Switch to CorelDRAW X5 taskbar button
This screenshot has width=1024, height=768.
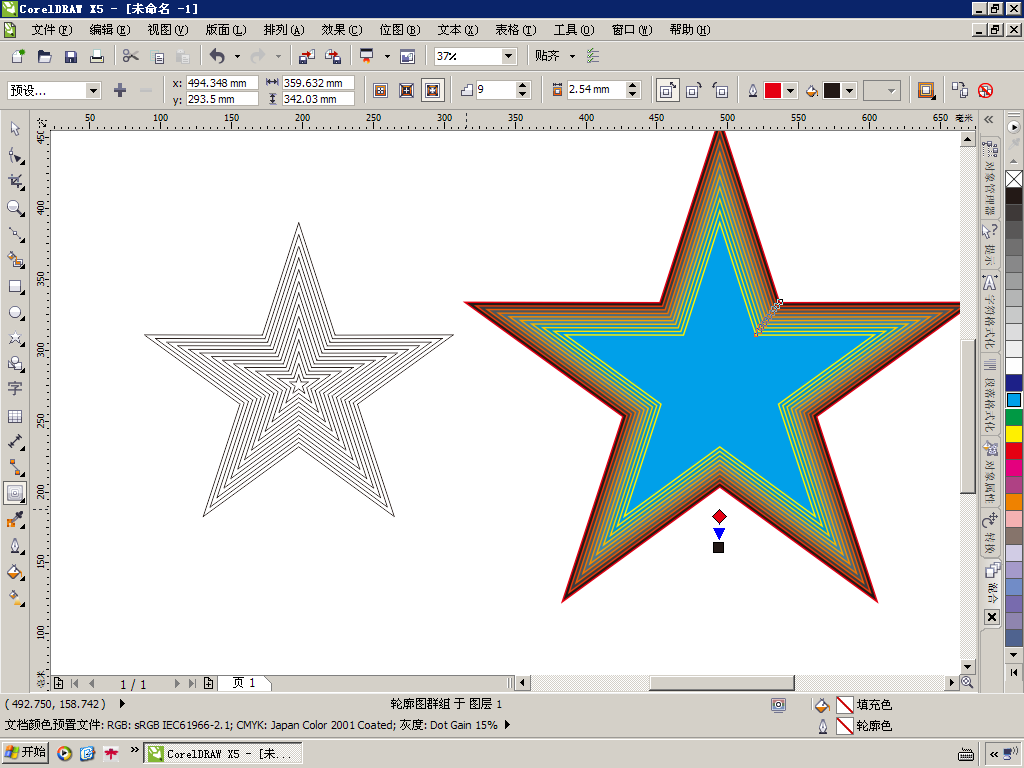coord(223,753)
